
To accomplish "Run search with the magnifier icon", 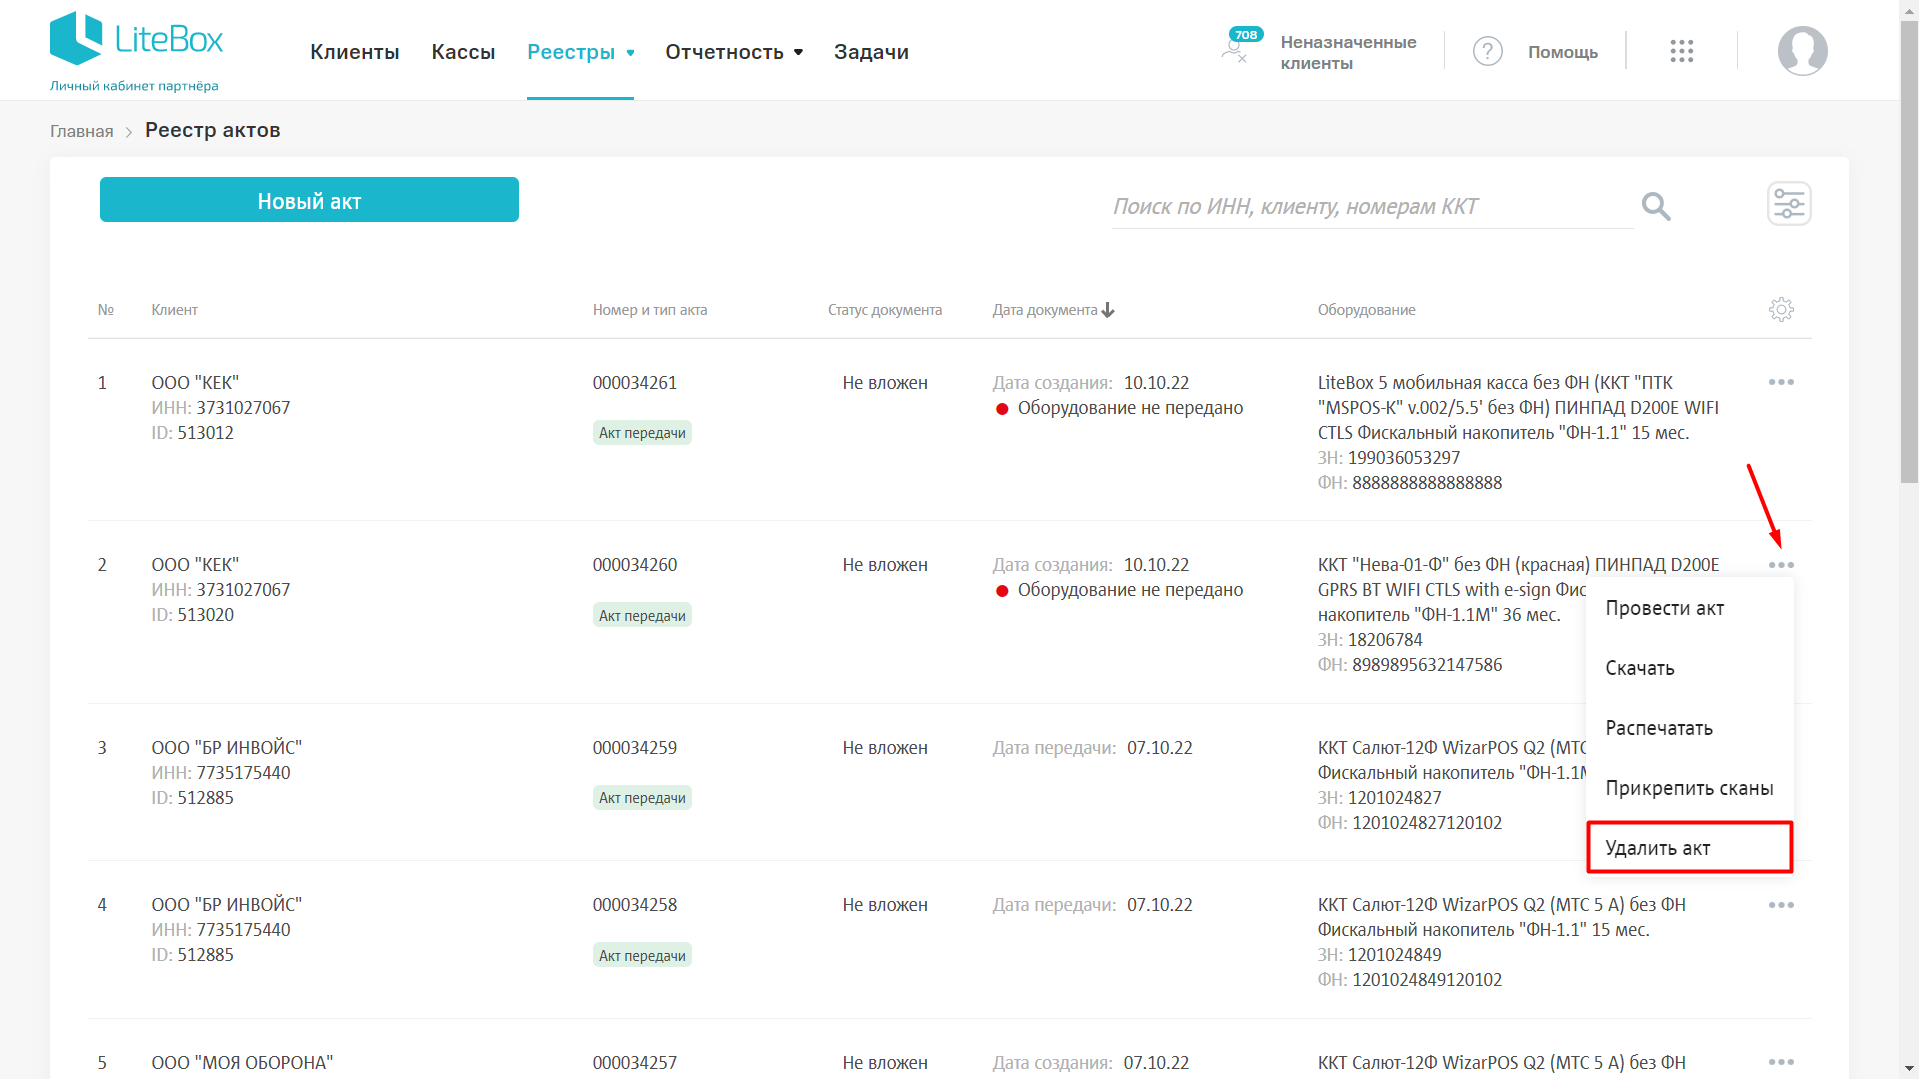I will (1656, 206).
